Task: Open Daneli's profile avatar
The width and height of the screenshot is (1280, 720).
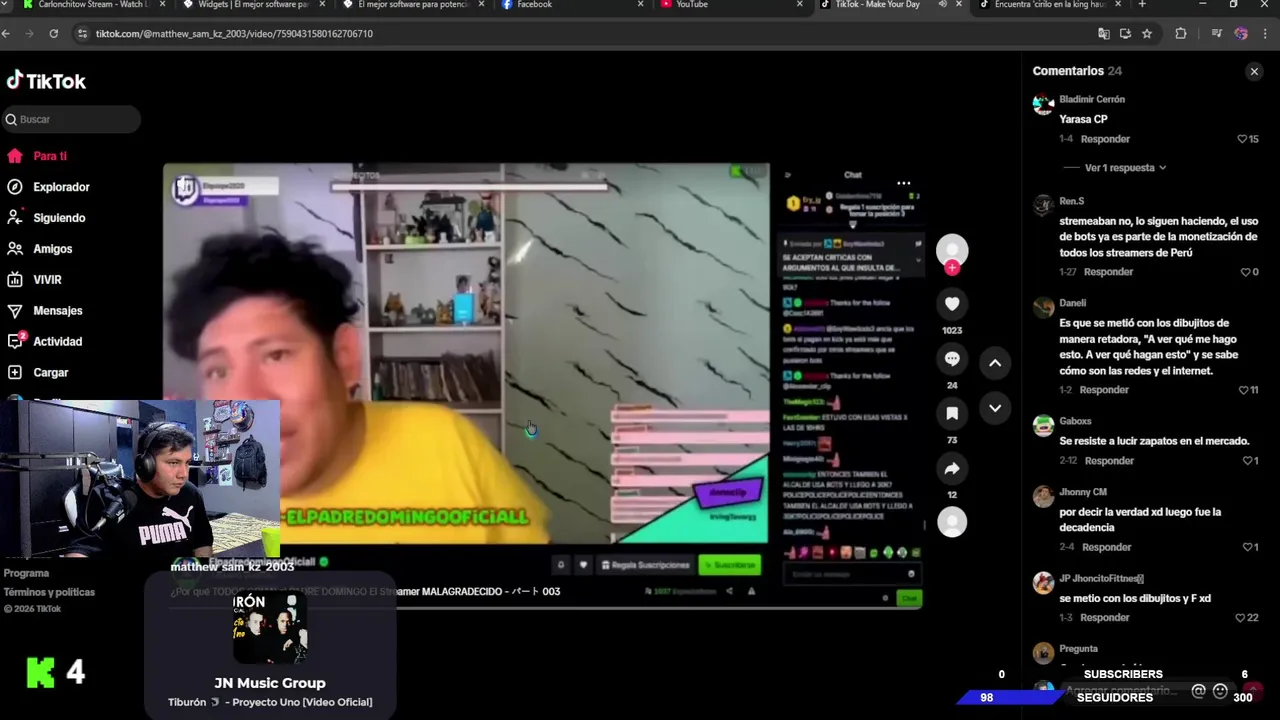Action: (1043, 307)
